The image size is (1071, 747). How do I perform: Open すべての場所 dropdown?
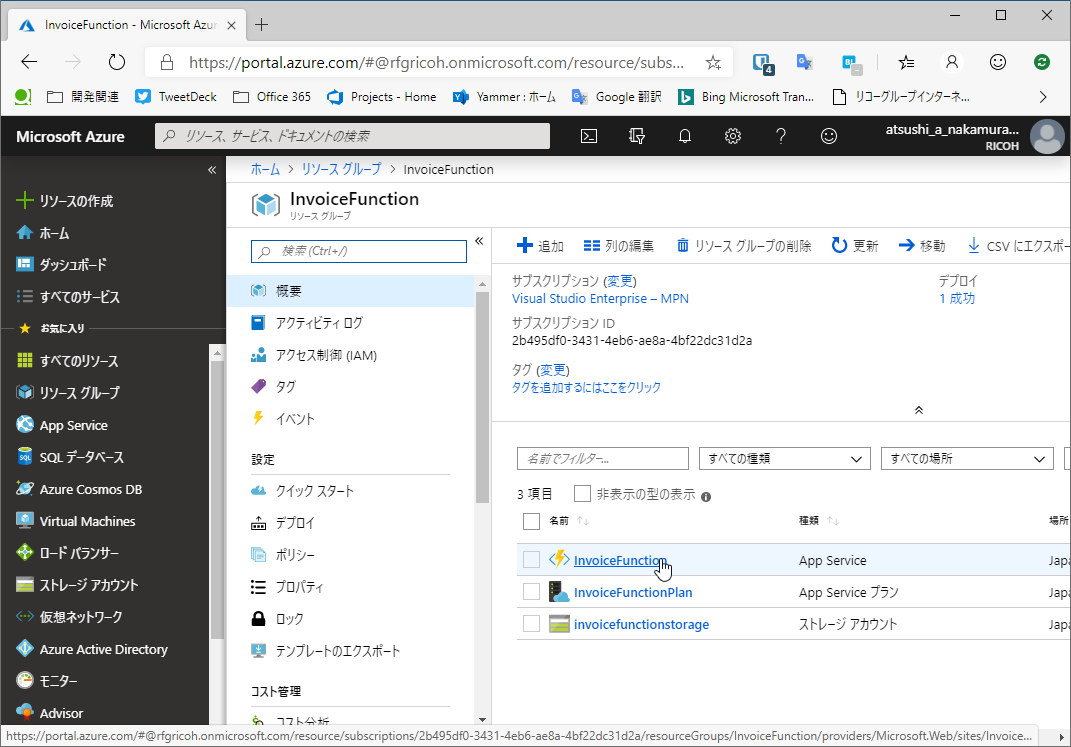966,458
